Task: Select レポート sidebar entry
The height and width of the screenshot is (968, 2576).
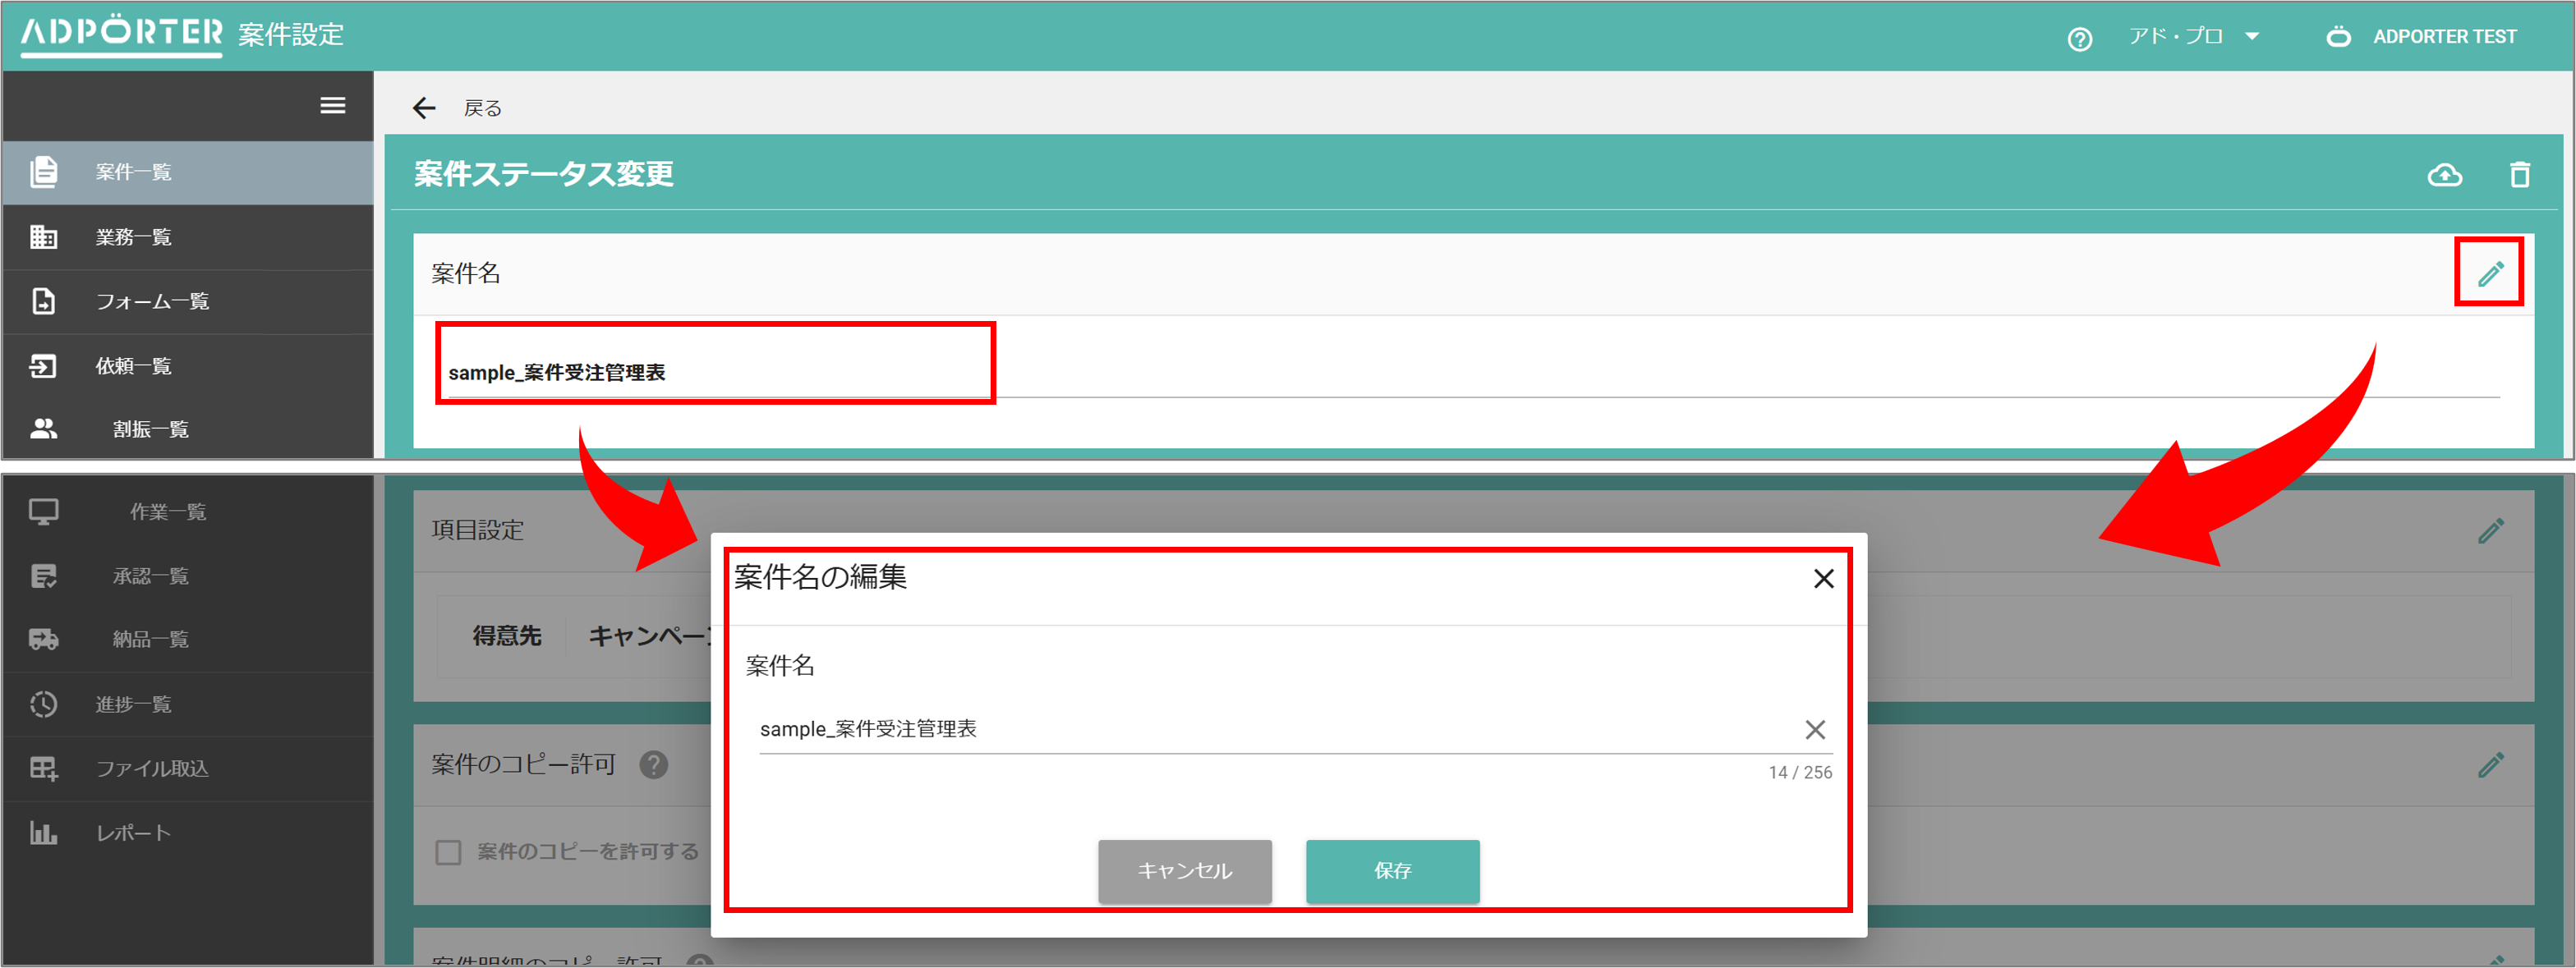Action: tap(188, 833)
